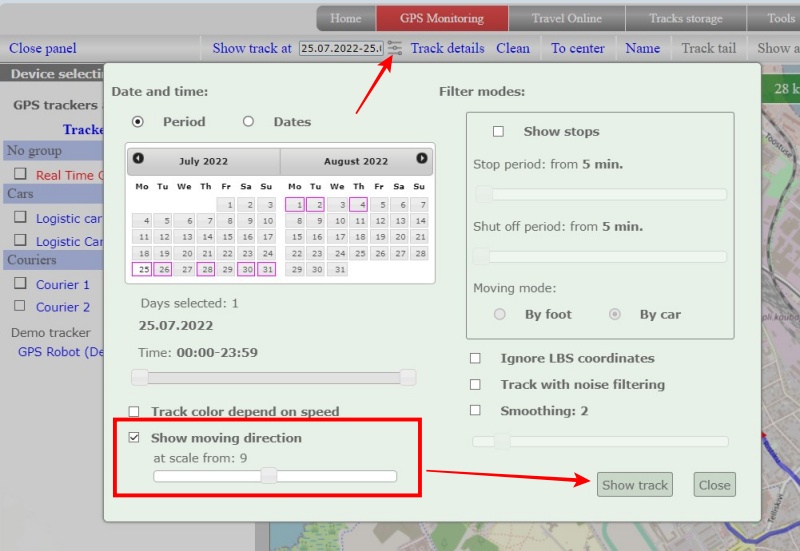
Task: Enable Track with noise filtering
Action: (476, 384)
